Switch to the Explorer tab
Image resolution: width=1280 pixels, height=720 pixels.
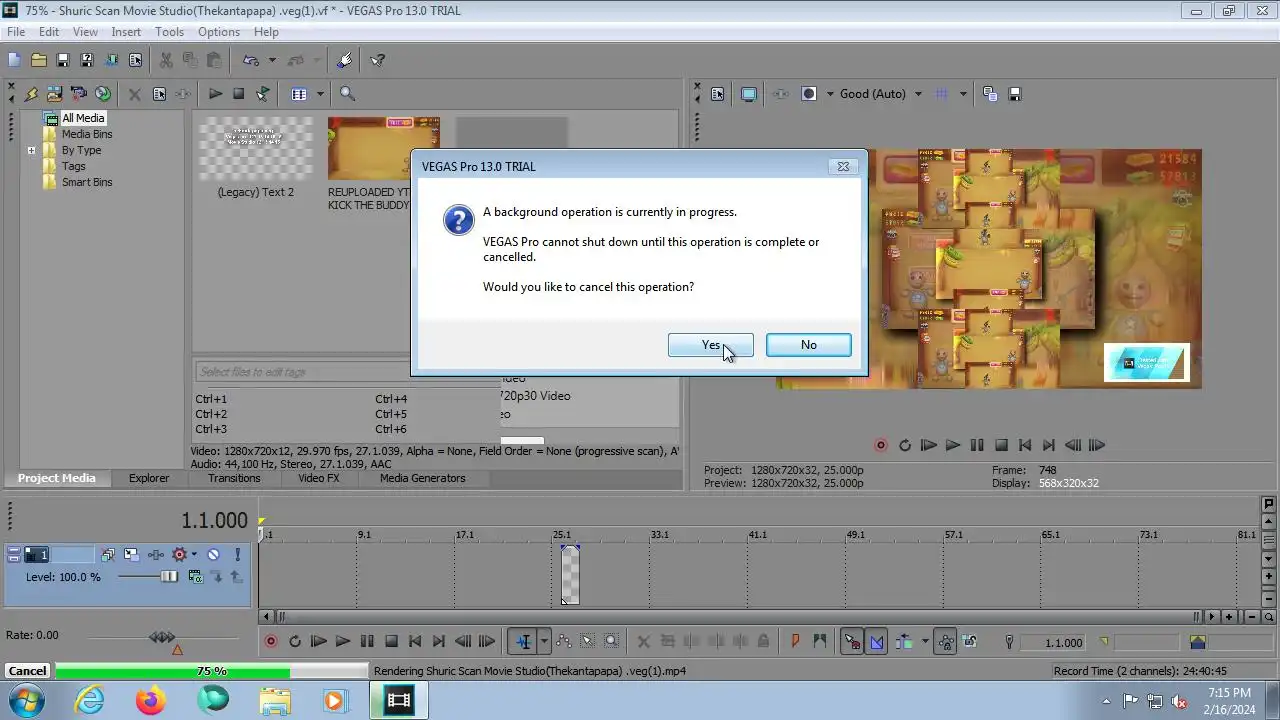point(149,478)
